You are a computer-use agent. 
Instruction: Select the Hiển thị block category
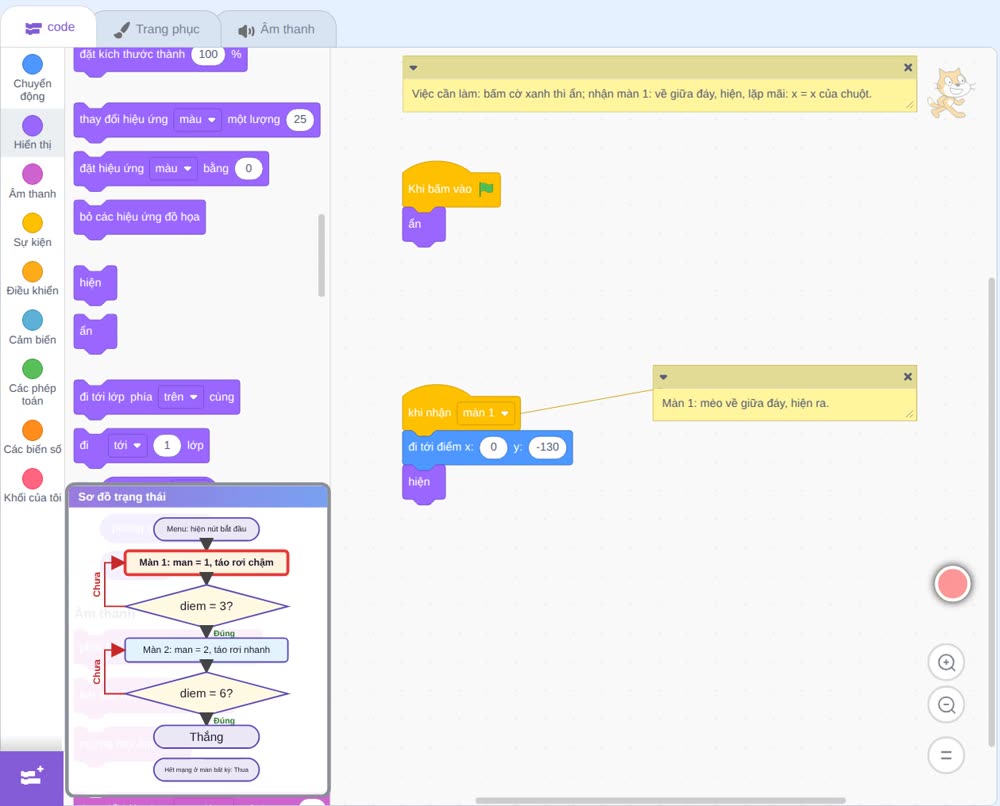pos(32,133)
